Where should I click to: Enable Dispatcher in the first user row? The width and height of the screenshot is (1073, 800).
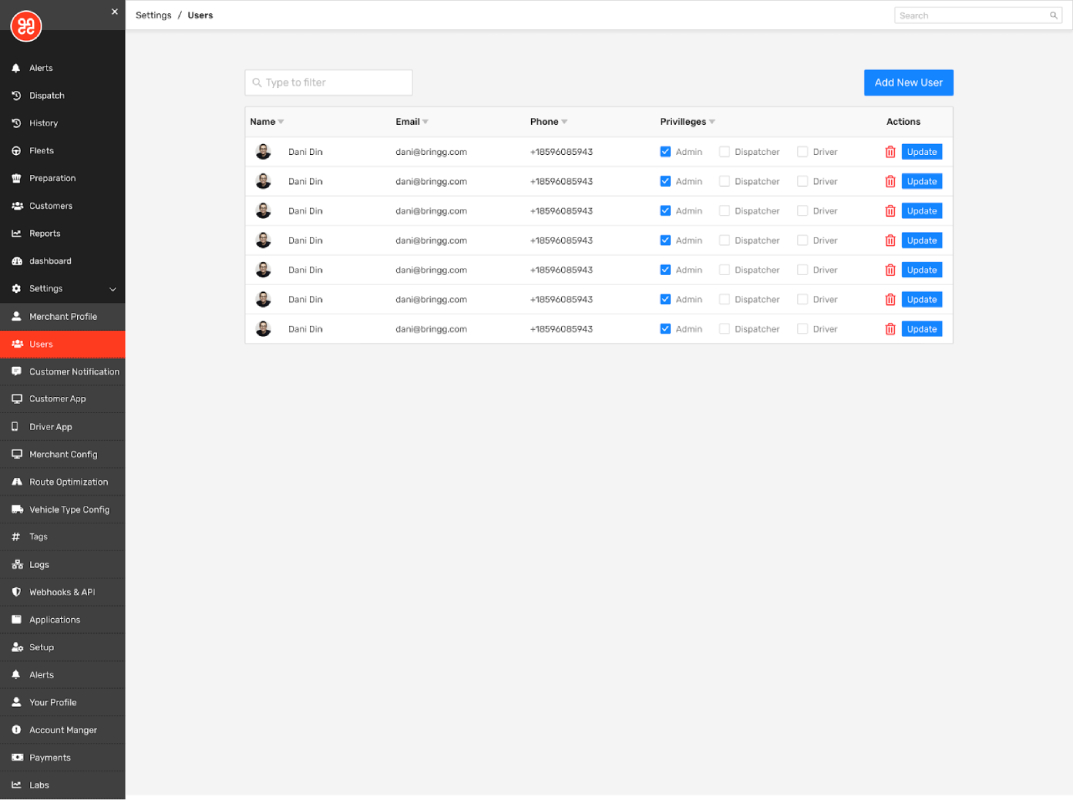724,152
